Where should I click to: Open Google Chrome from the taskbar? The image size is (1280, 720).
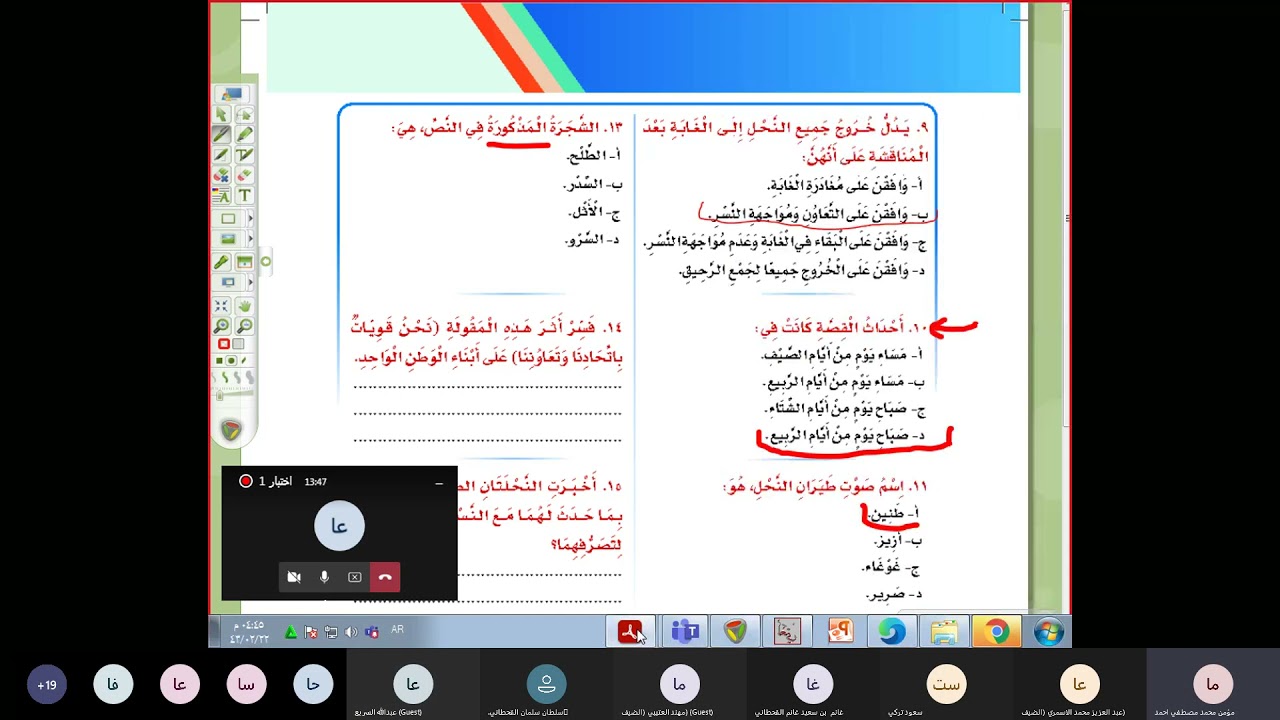pos(996,632)
